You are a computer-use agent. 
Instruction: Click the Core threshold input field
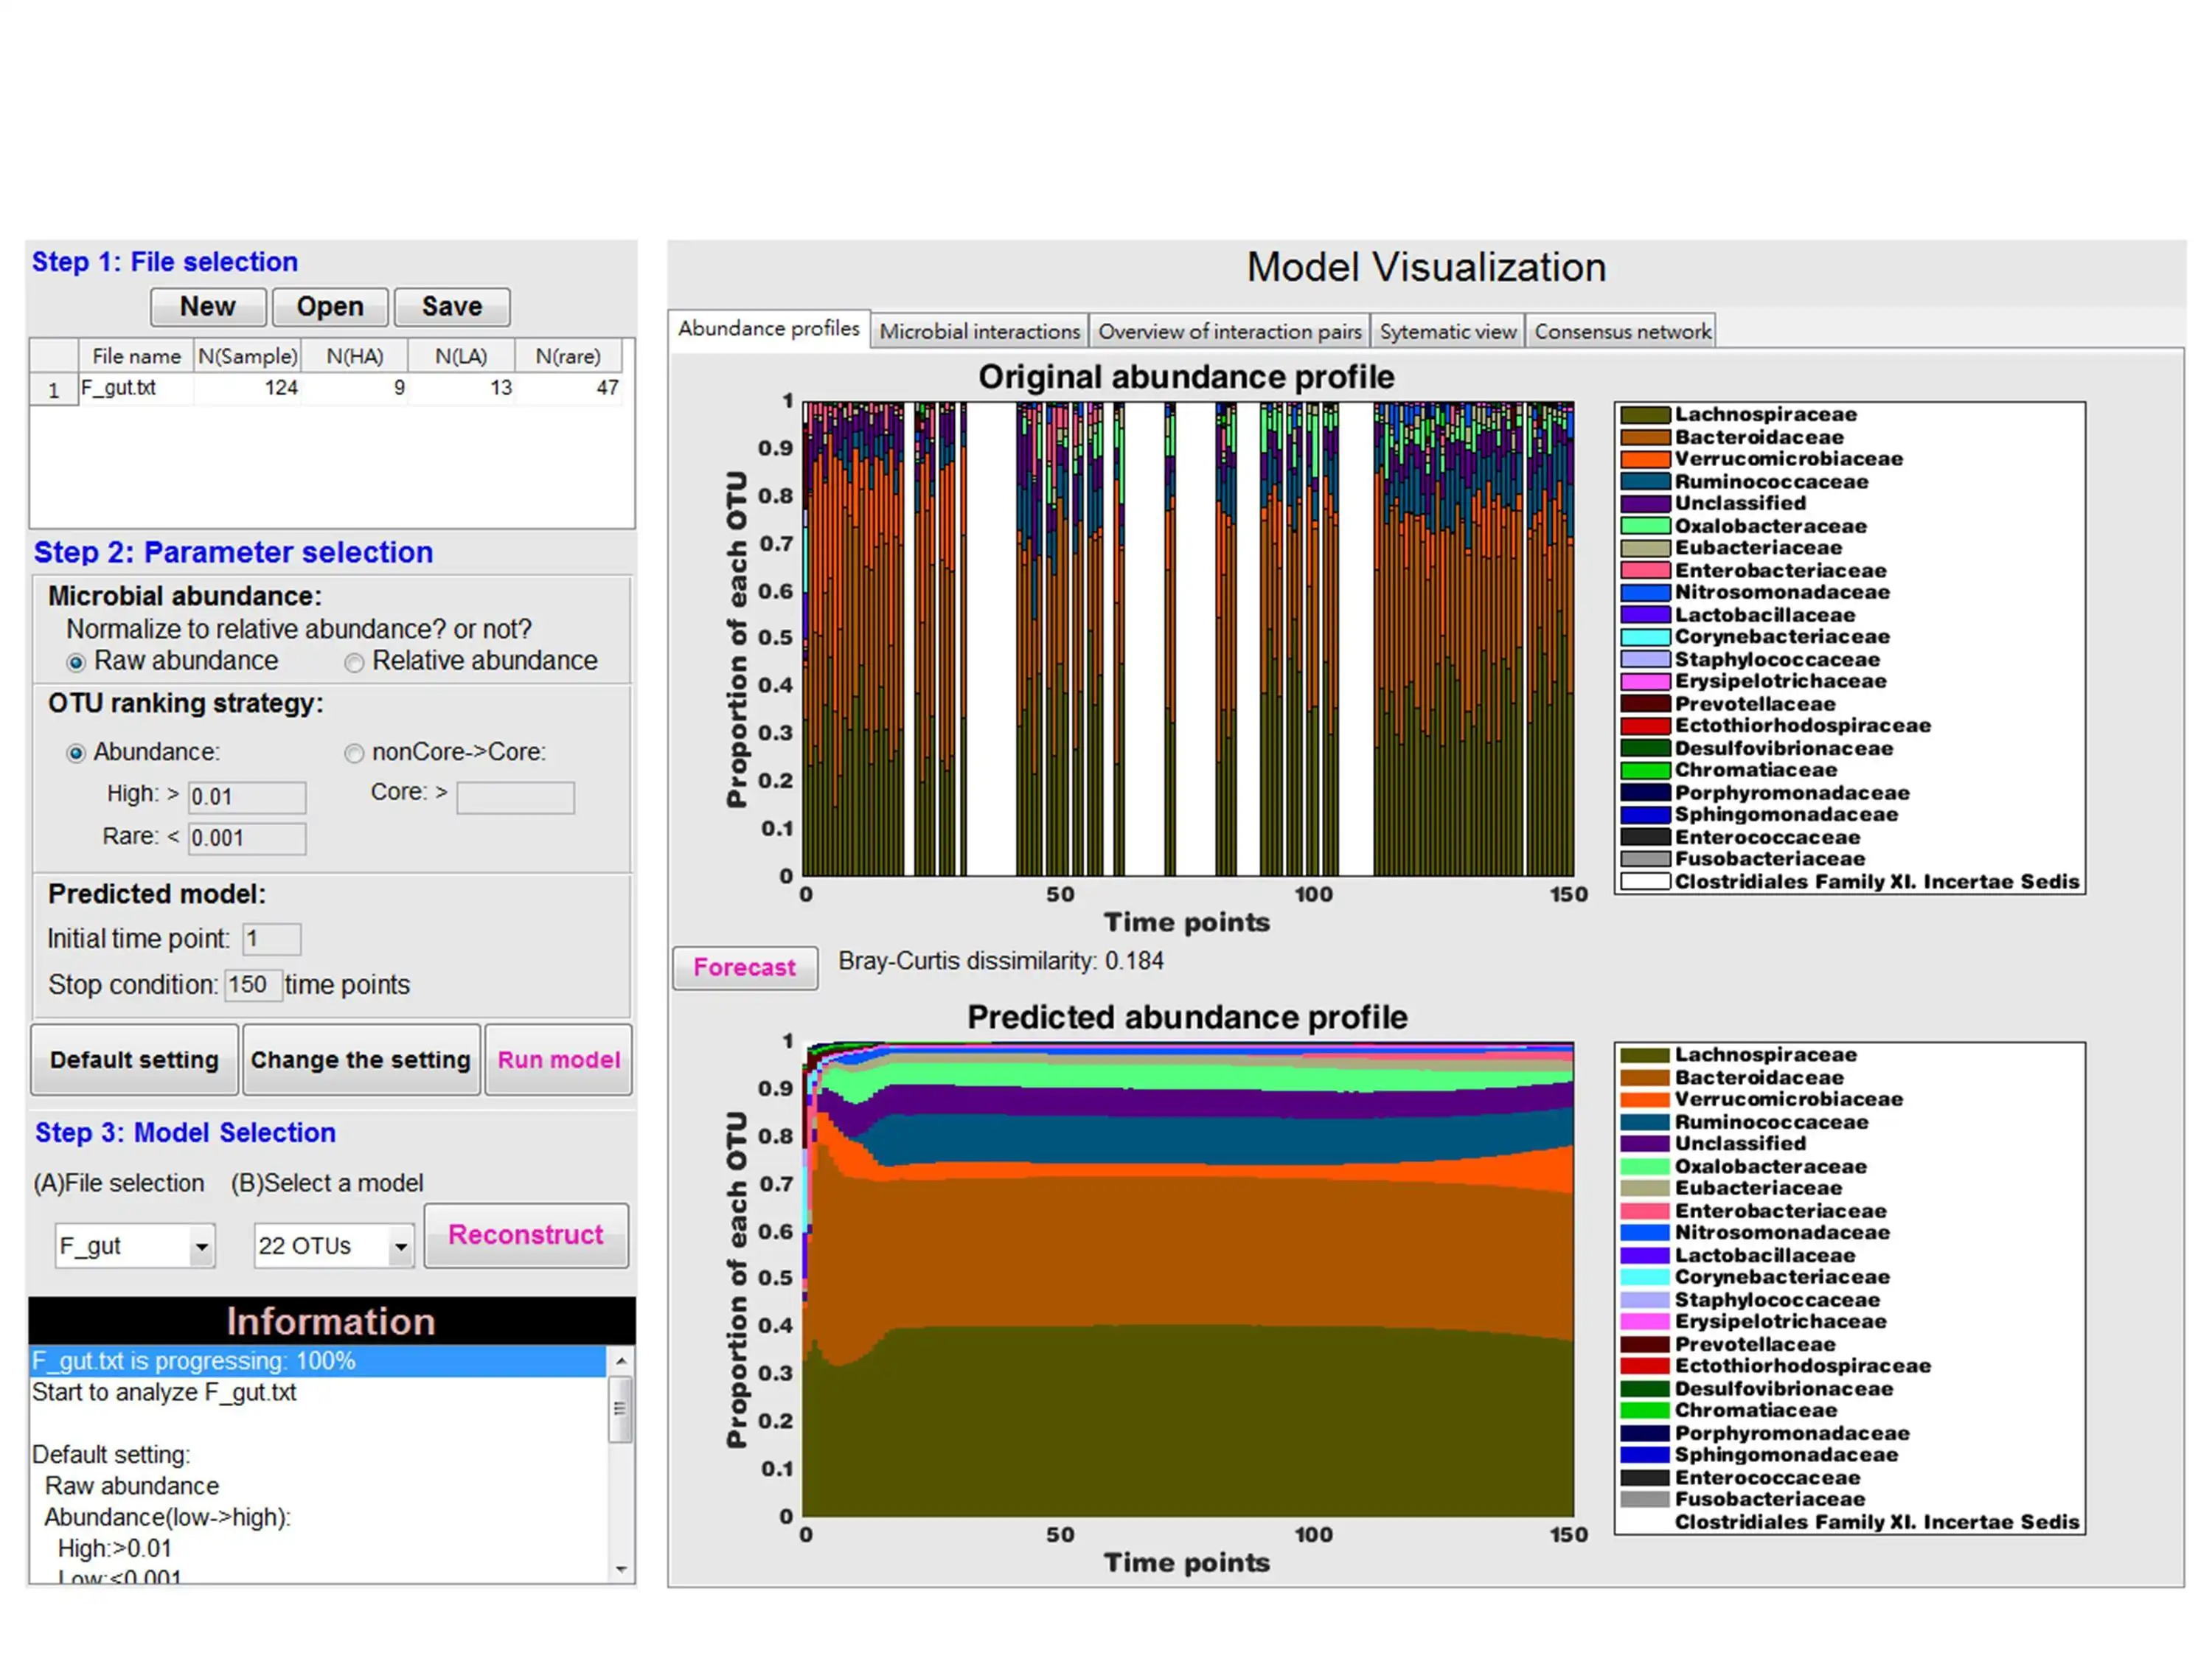tap(516, 798)
